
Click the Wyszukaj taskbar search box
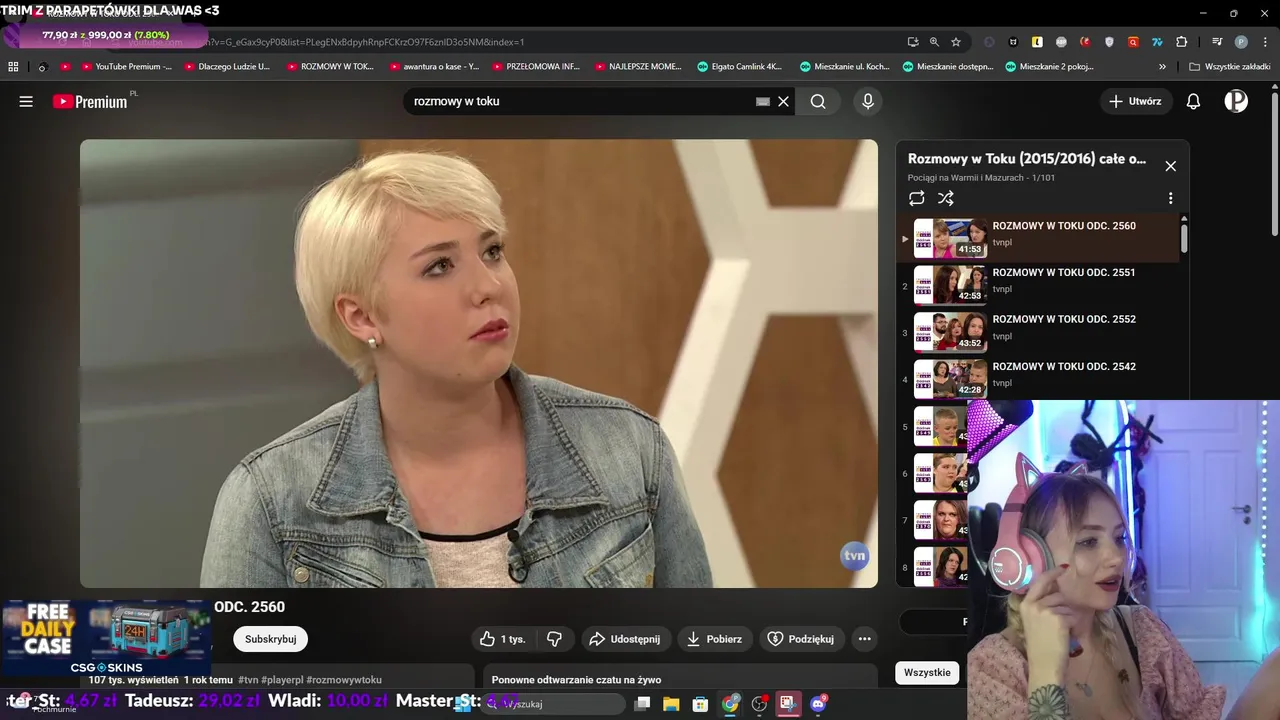(551, 704)
